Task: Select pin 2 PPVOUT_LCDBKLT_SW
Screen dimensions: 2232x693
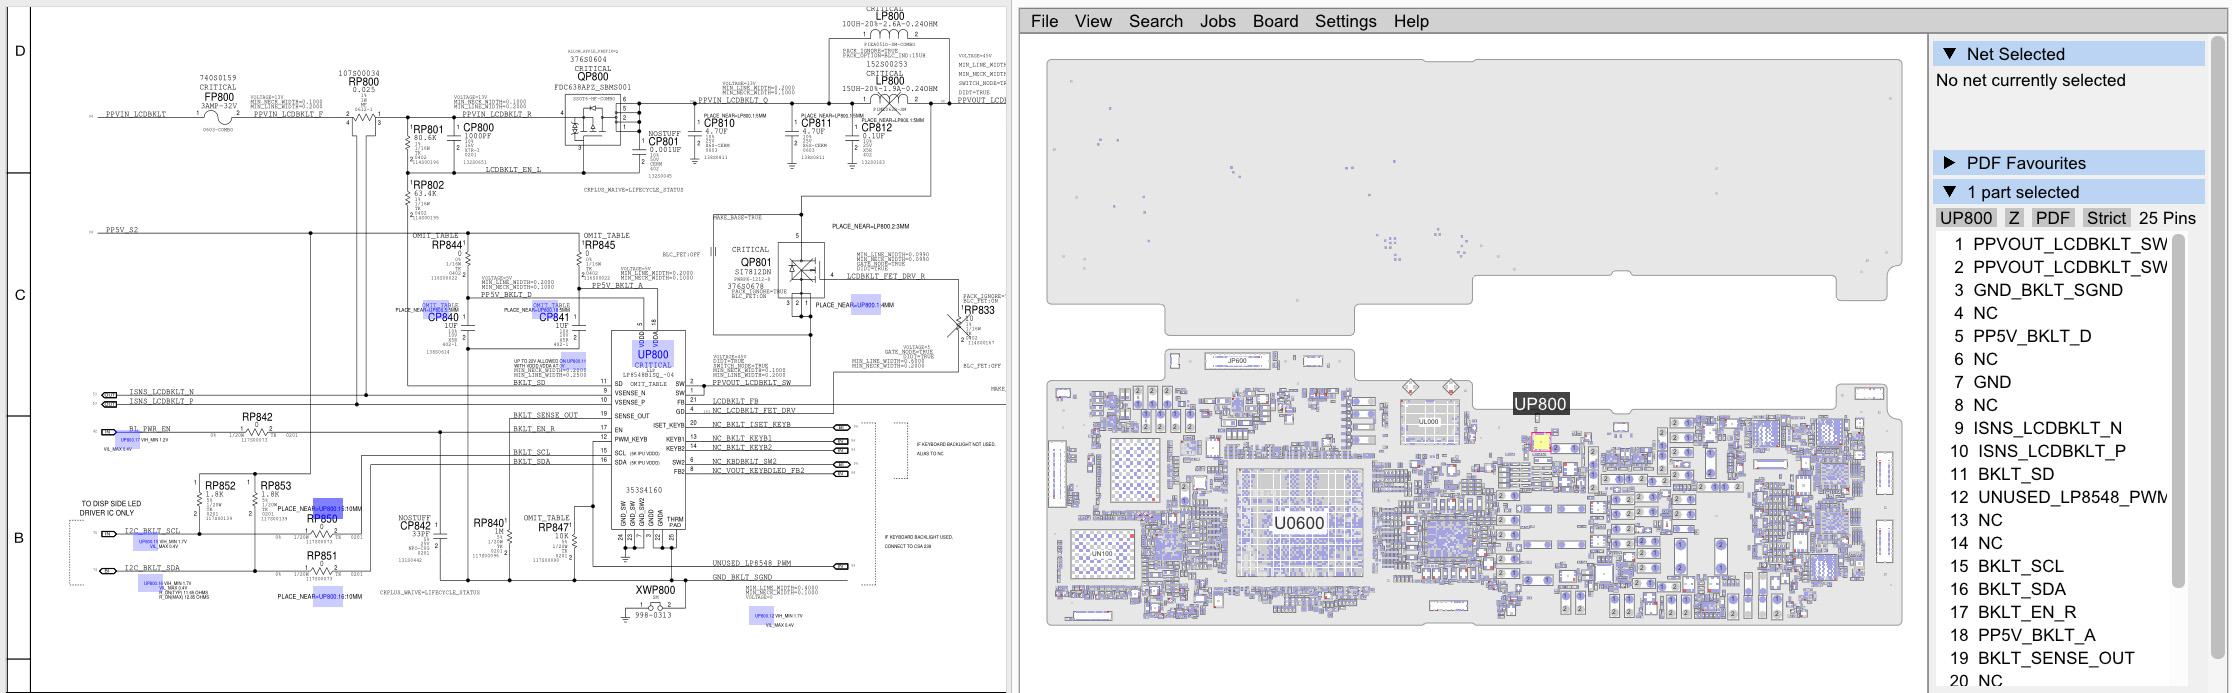Action: click(2060, 267)
